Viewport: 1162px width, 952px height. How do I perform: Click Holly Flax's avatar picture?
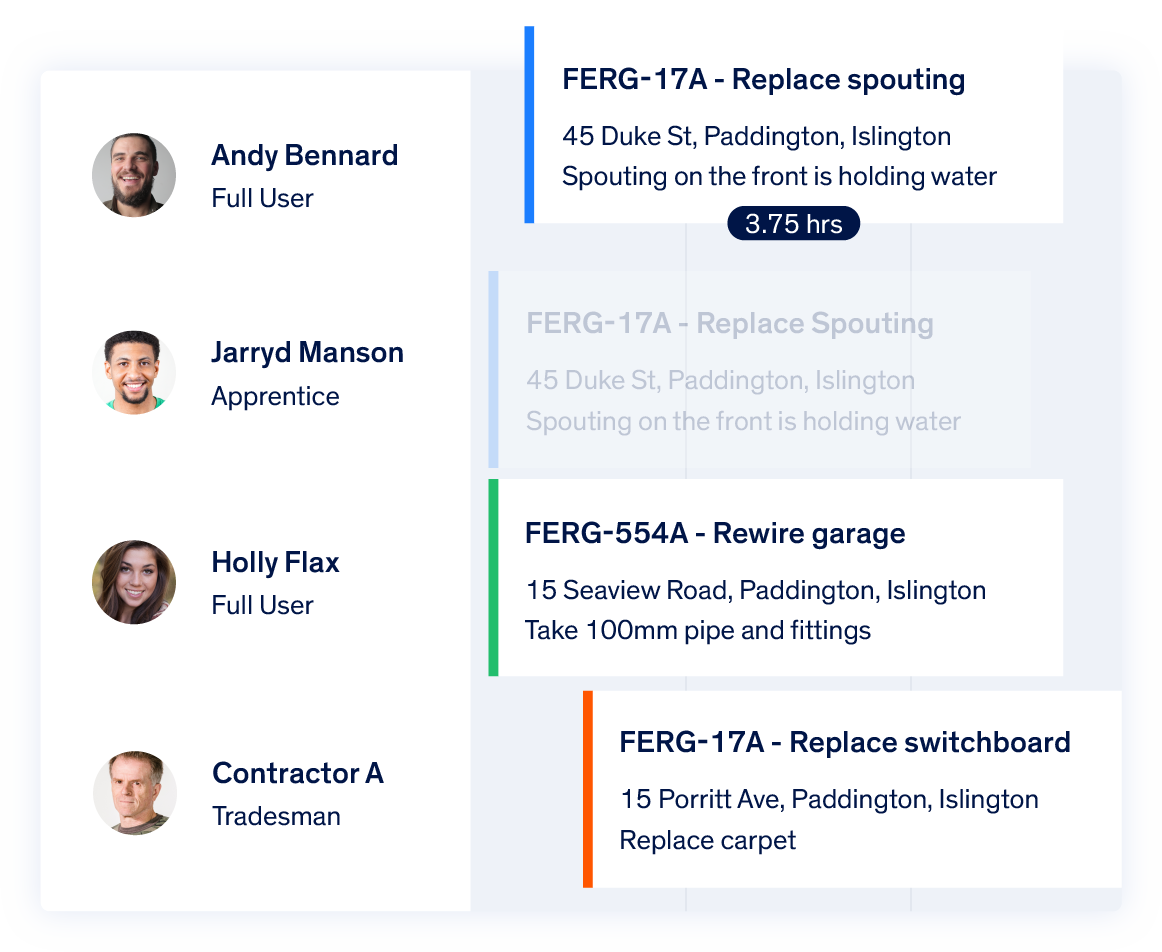click(x=134, y=582)
